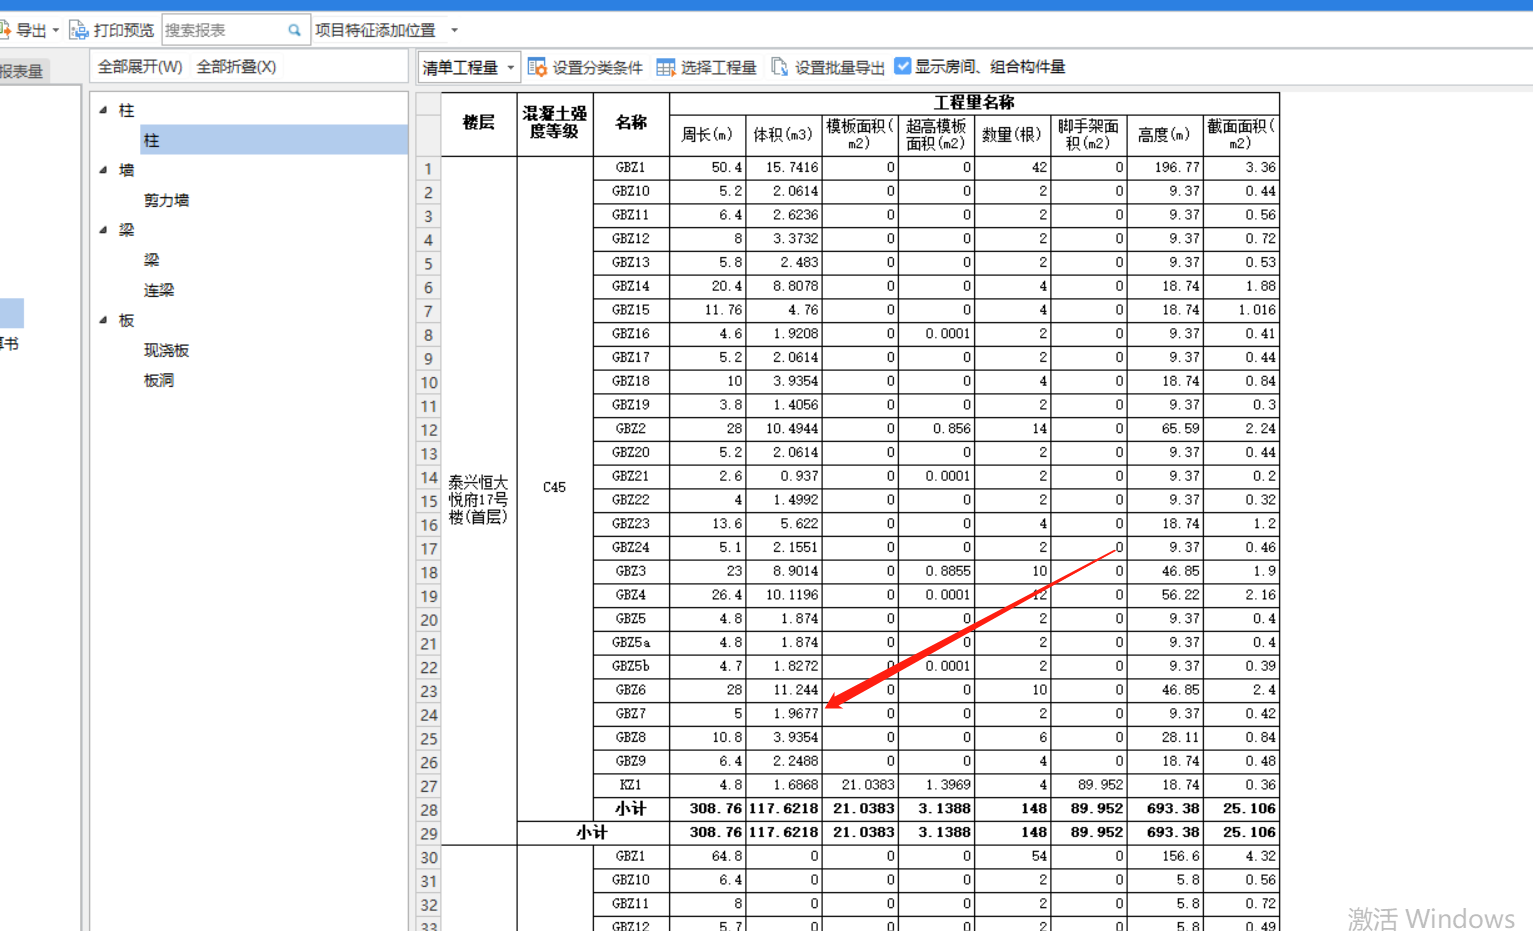Click the 周长(m) column header
Viewport: 1533px width, 931px height.
pos(707,135)
